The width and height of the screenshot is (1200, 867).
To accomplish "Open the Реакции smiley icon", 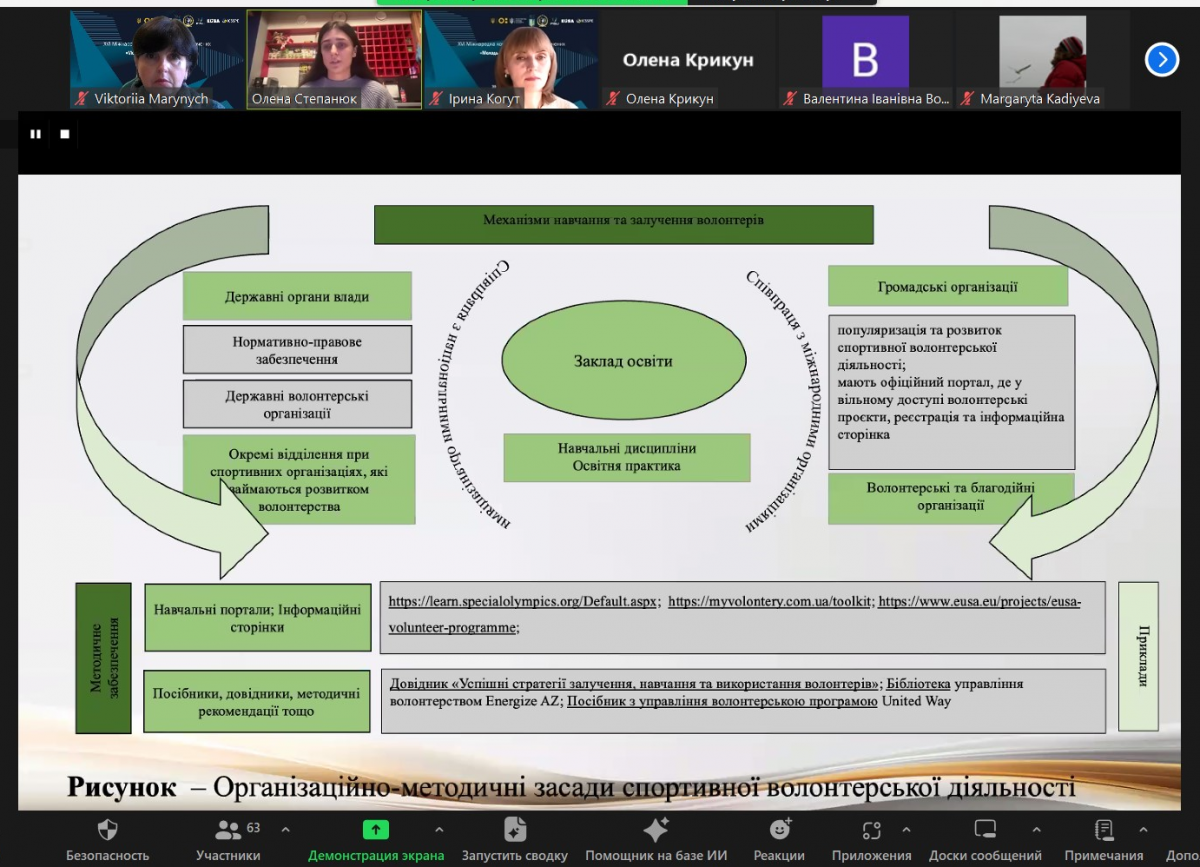I will point(780,830).
